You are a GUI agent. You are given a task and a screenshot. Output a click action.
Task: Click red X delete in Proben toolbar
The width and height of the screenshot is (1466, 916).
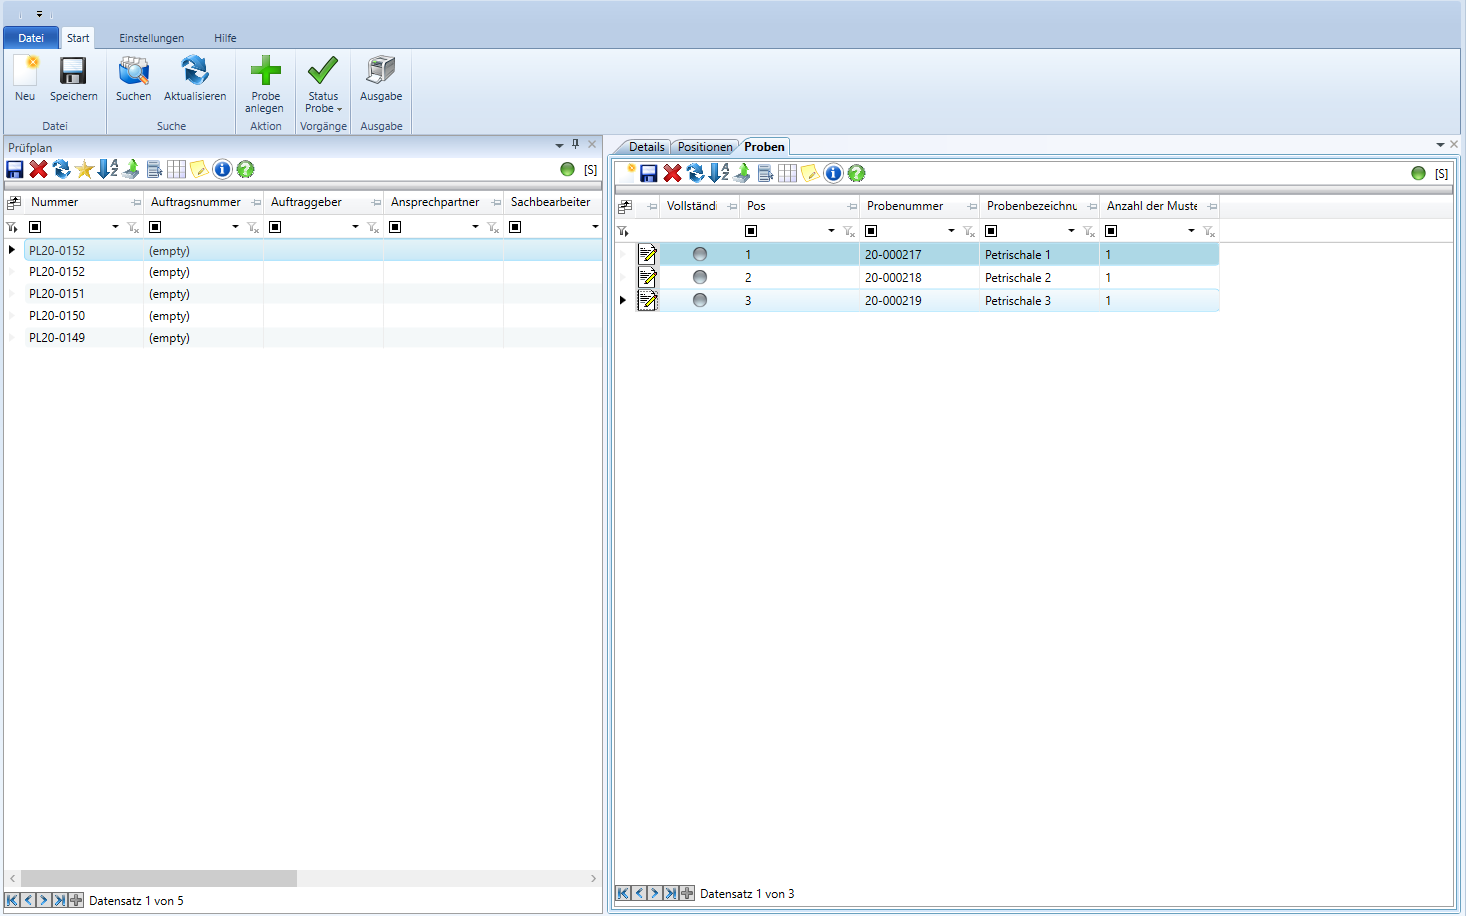(x=672, y=173)
